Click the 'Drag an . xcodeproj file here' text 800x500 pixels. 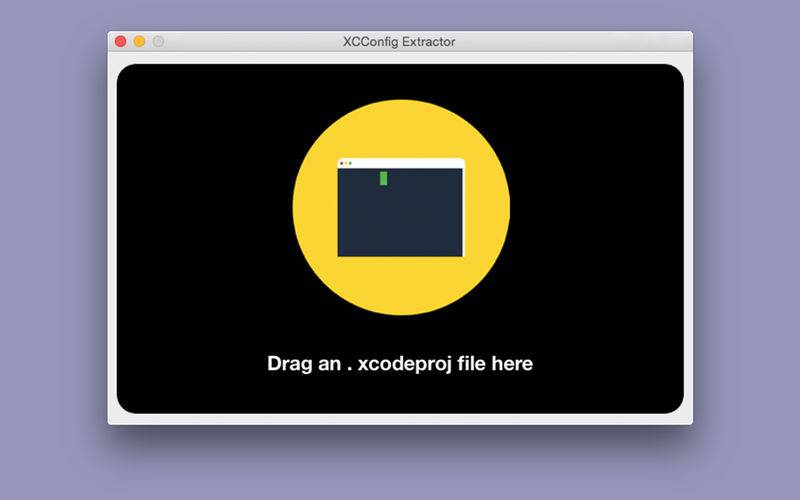(400, 364)
